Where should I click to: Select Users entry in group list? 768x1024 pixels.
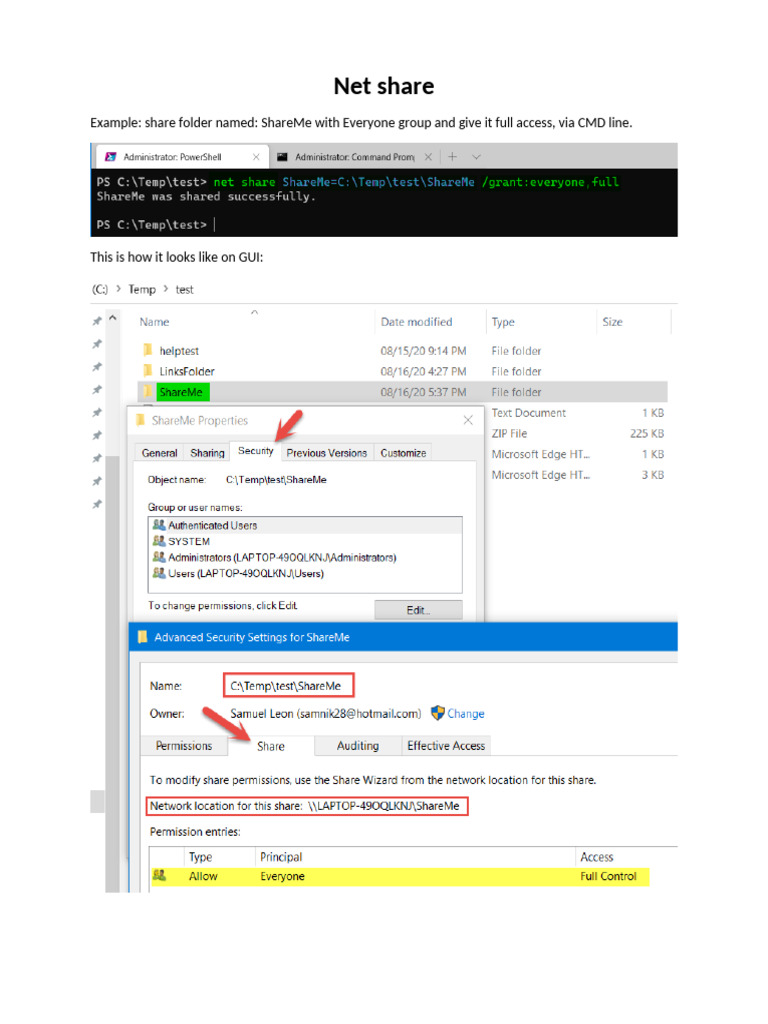(x=305, y=573)
